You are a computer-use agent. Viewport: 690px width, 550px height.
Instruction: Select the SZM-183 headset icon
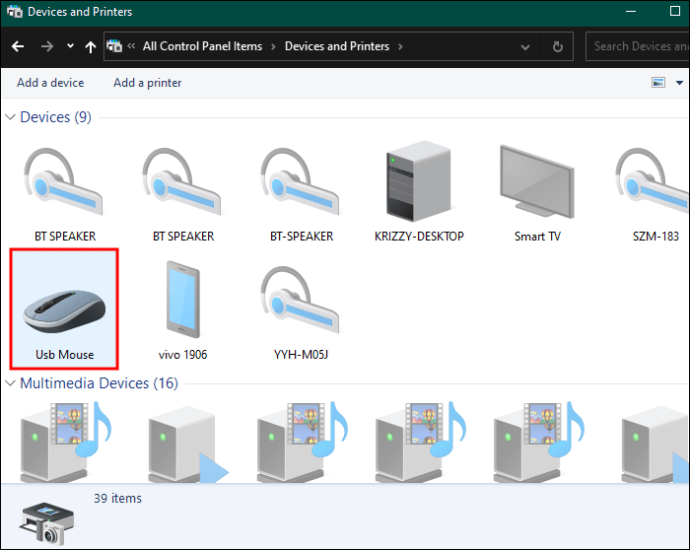click(653, 181)
